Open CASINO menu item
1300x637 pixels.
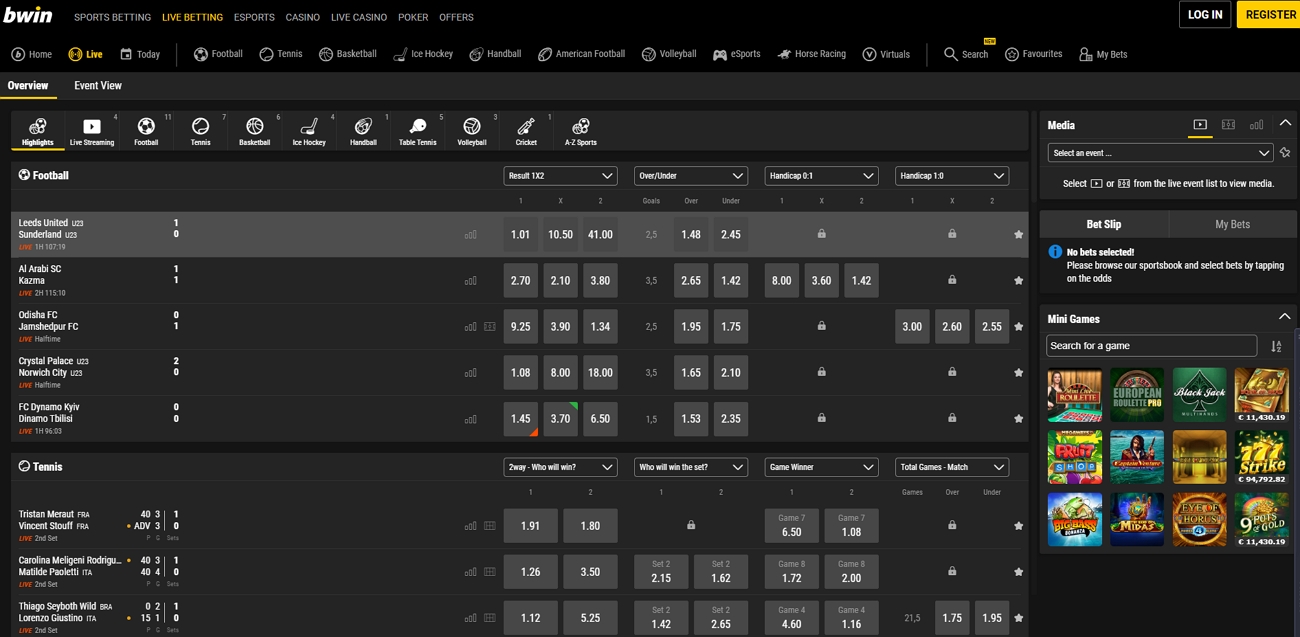point(303,17)
